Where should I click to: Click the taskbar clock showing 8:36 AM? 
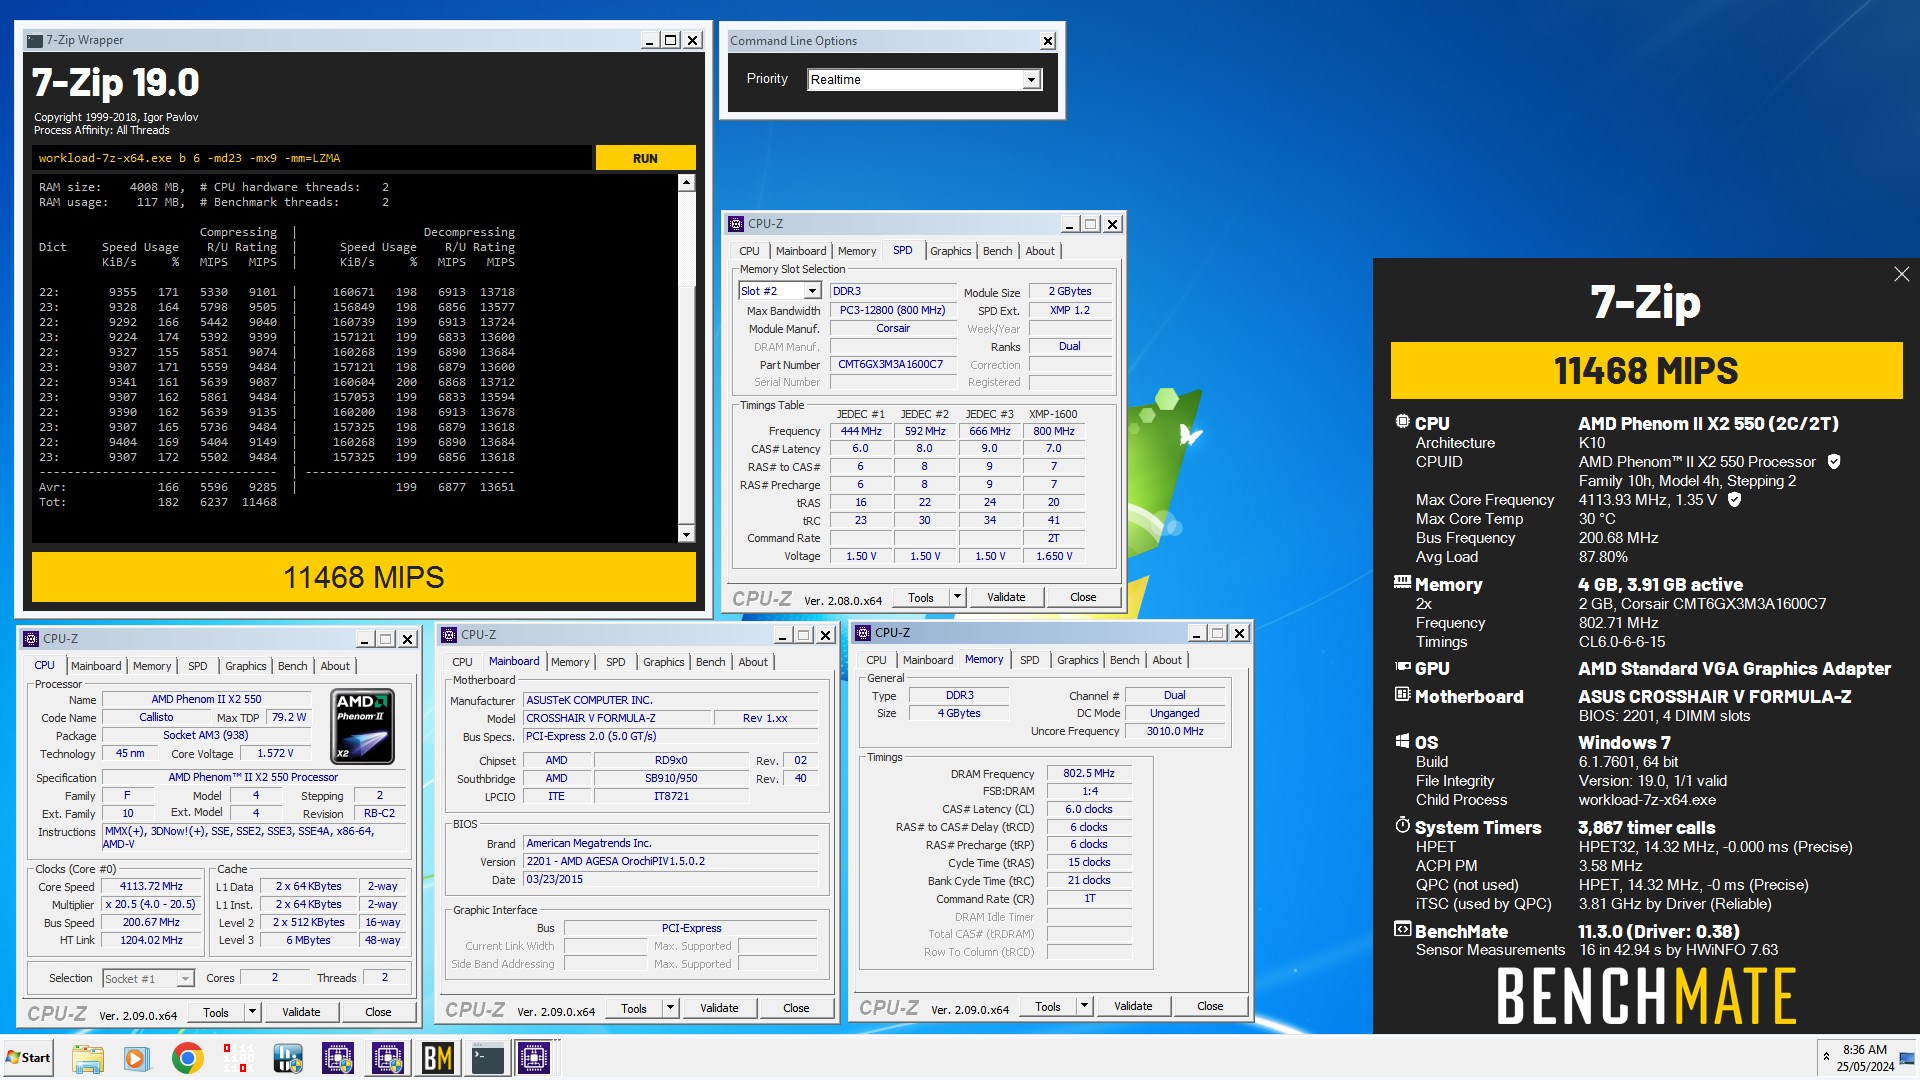[1865, 1058]
